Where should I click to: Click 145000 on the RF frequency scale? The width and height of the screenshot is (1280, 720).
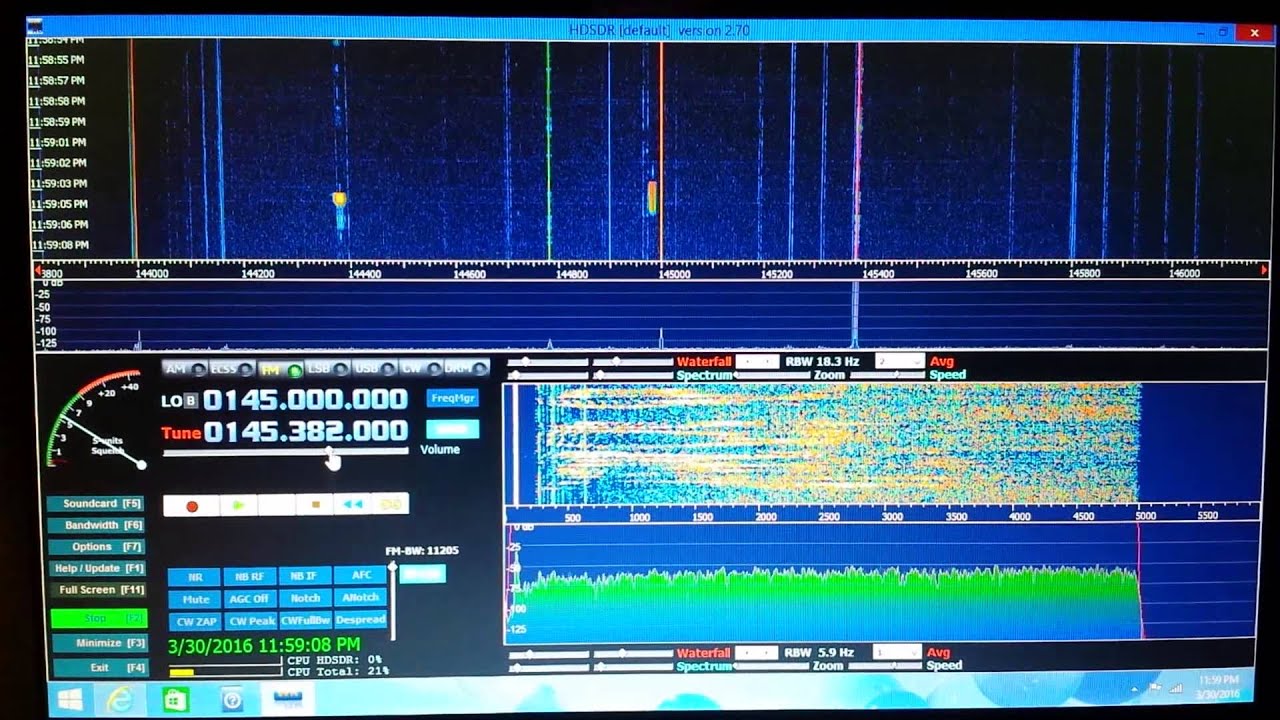[x=675, y=273]
